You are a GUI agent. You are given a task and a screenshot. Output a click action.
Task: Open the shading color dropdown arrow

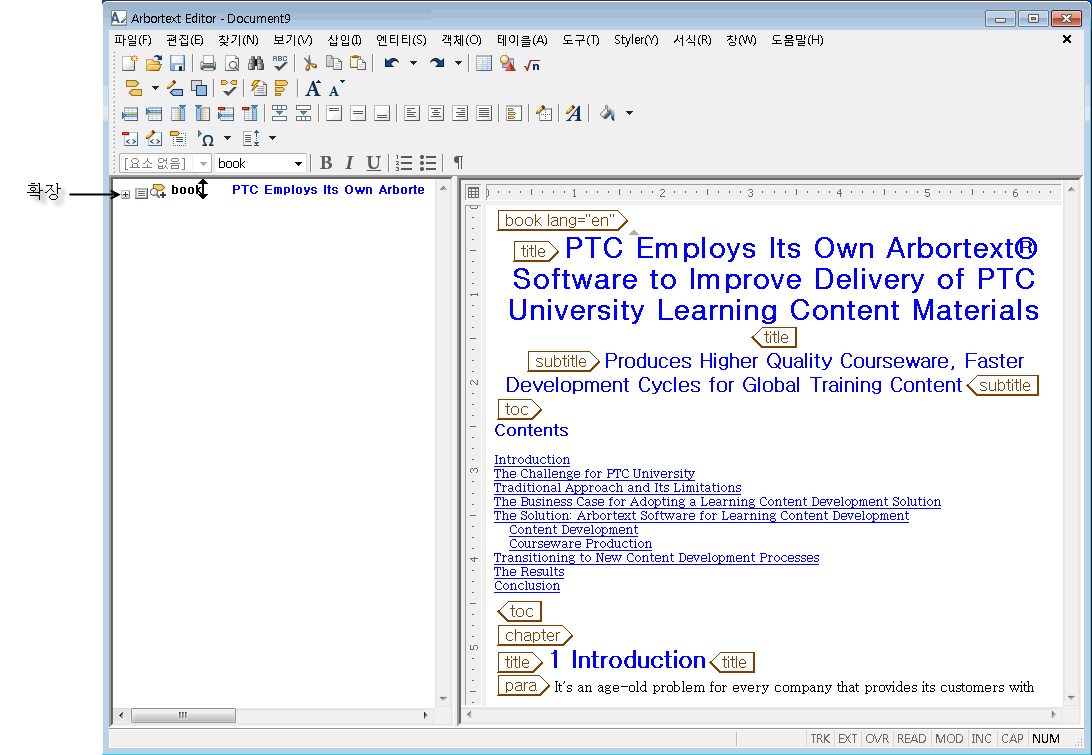pyautogui.click(x=629, y=114)
